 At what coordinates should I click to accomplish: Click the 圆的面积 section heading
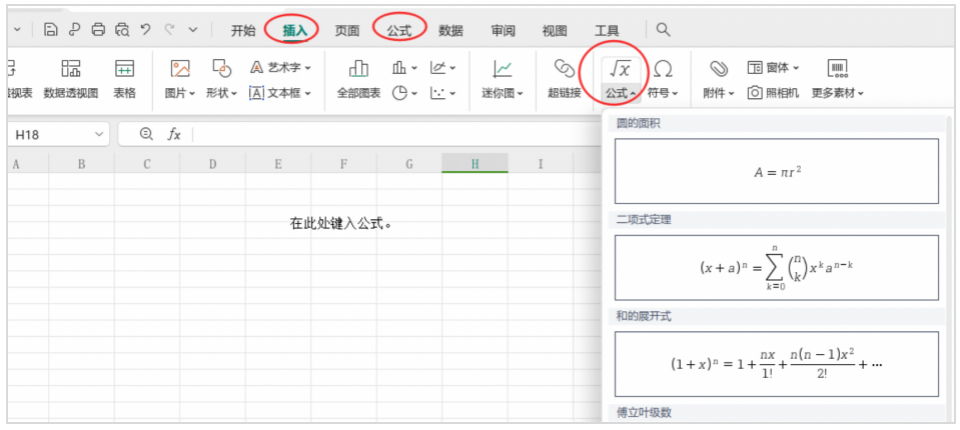(639, 123)
